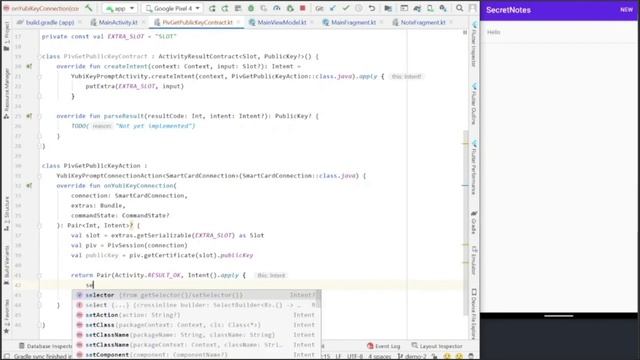Switch to build.gradle (app) tab

click(x=50, y=22)
